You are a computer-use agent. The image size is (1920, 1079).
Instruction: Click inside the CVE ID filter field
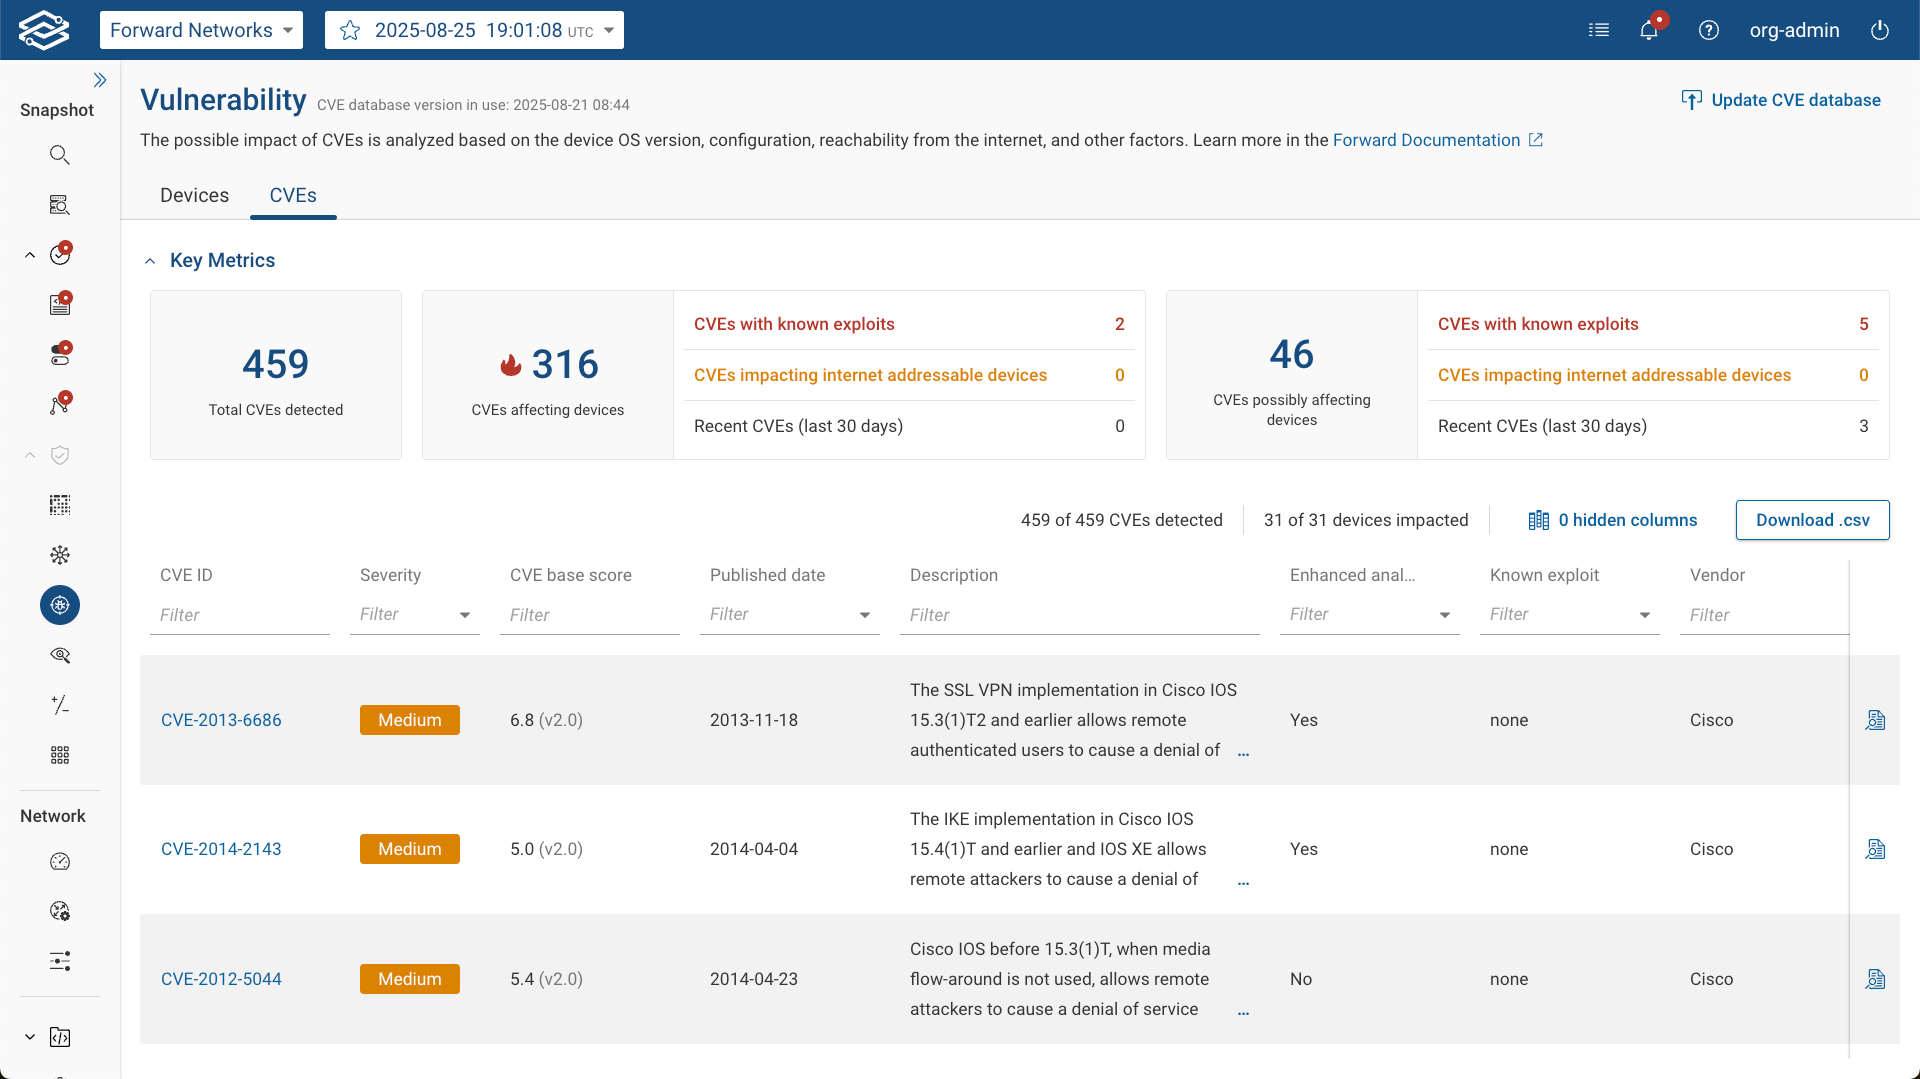239,615
